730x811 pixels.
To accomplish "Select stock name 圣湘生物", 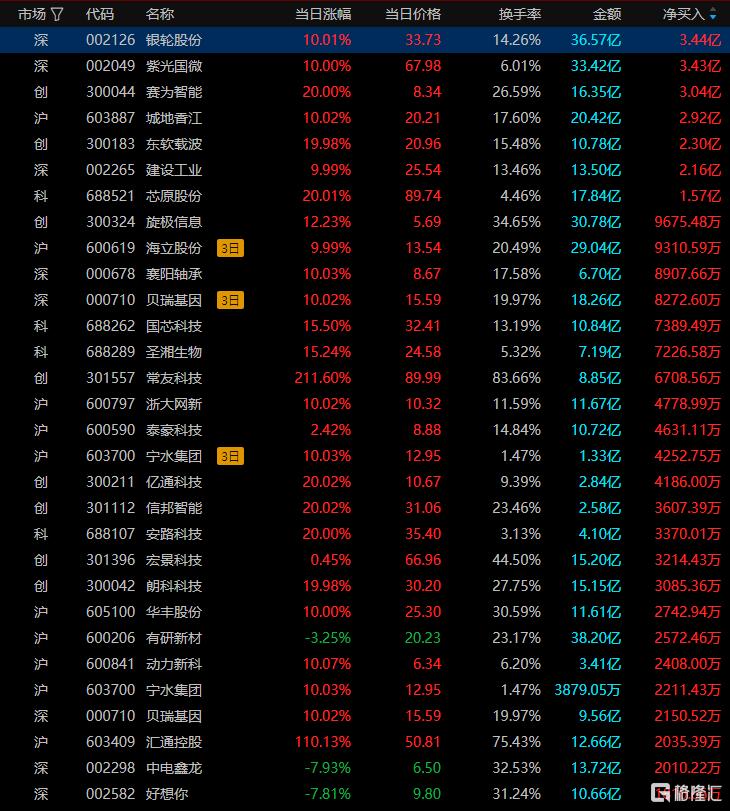I will pyautogui.click(x=174, y=352).
